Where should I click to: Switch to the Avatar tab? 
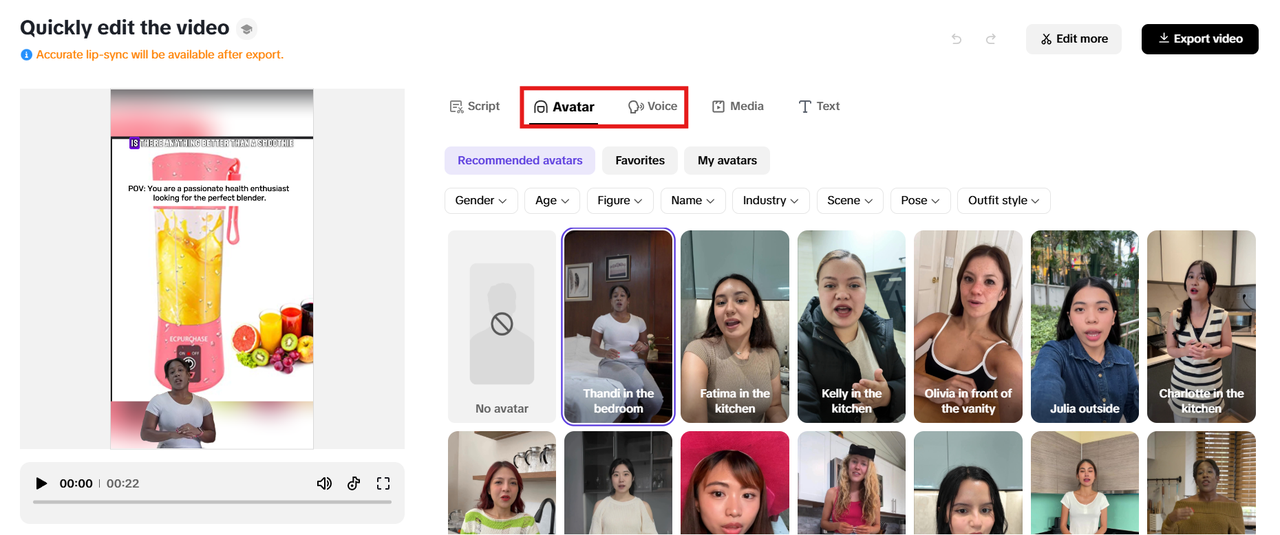click(564, 107)
